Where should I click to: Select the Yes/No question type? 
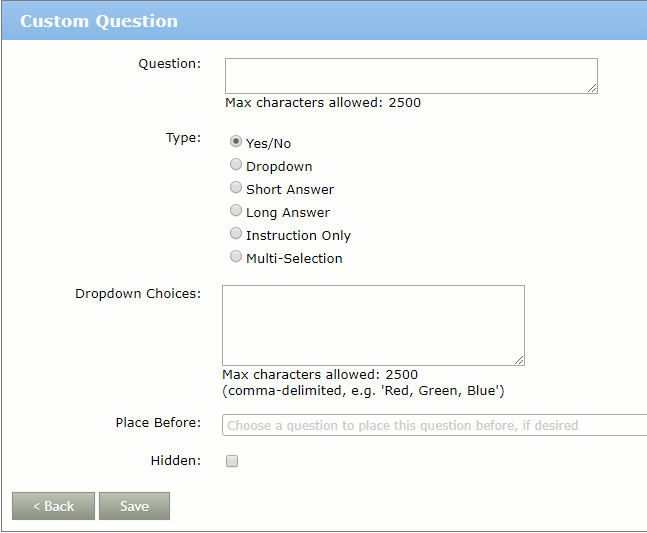[236, 142]
